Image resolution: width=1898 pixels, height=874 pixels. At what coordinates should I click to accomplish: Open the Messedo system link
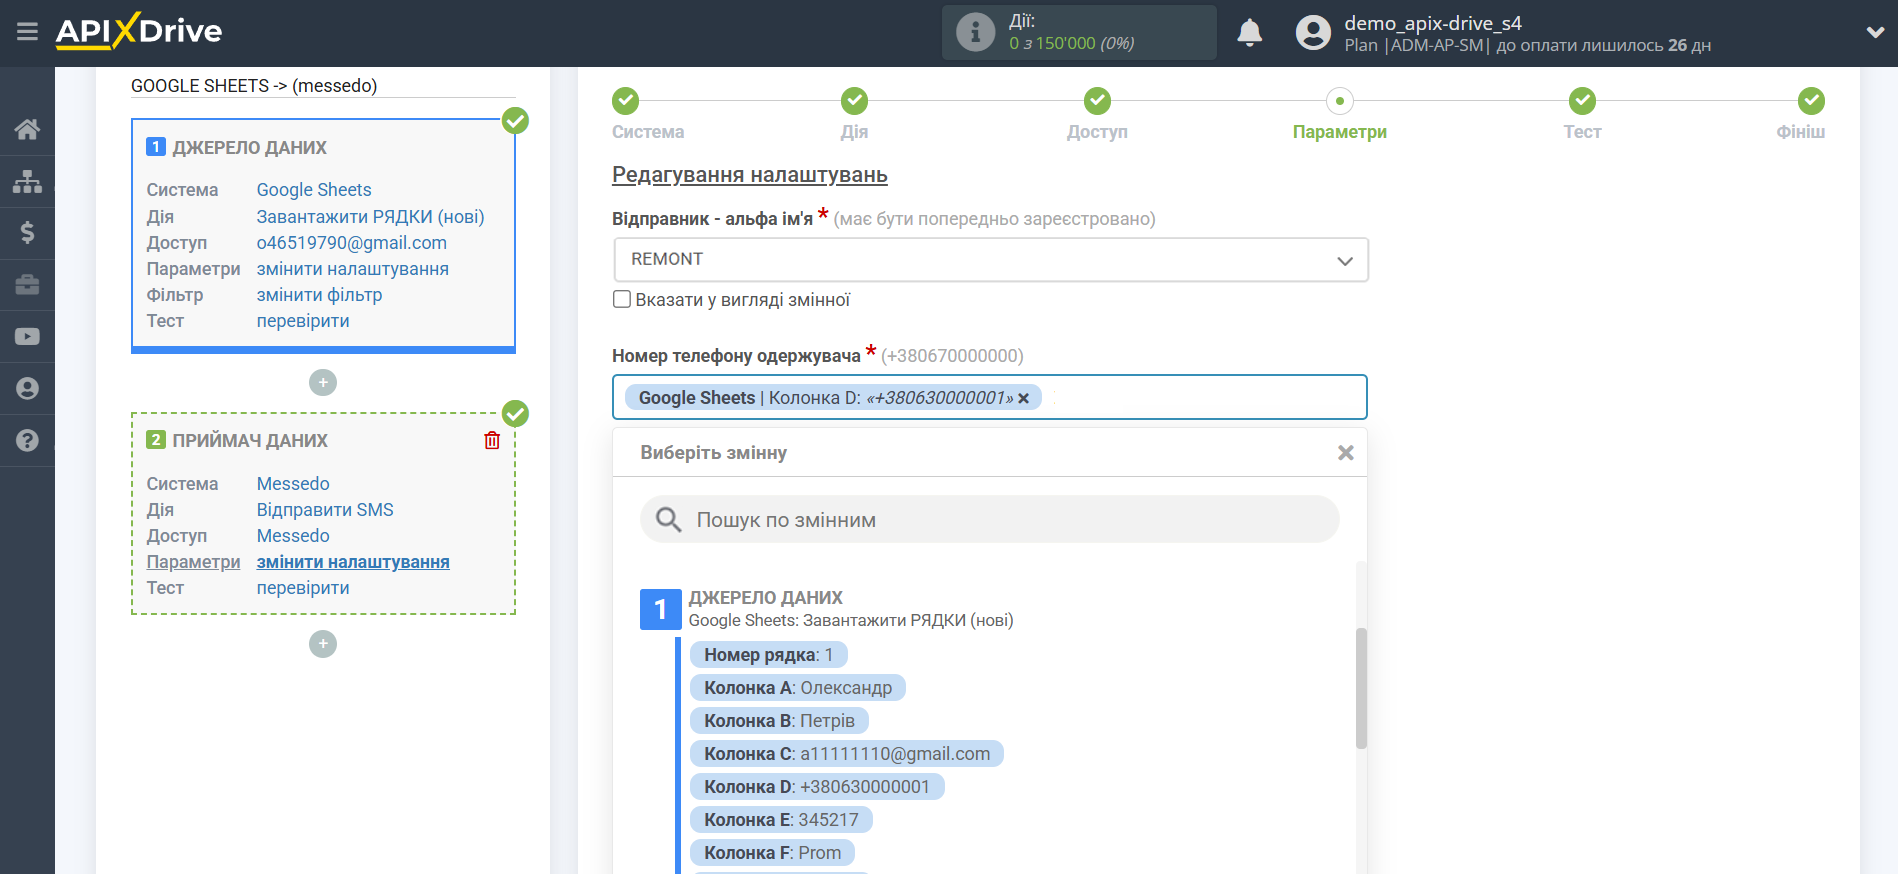point(293,484)
